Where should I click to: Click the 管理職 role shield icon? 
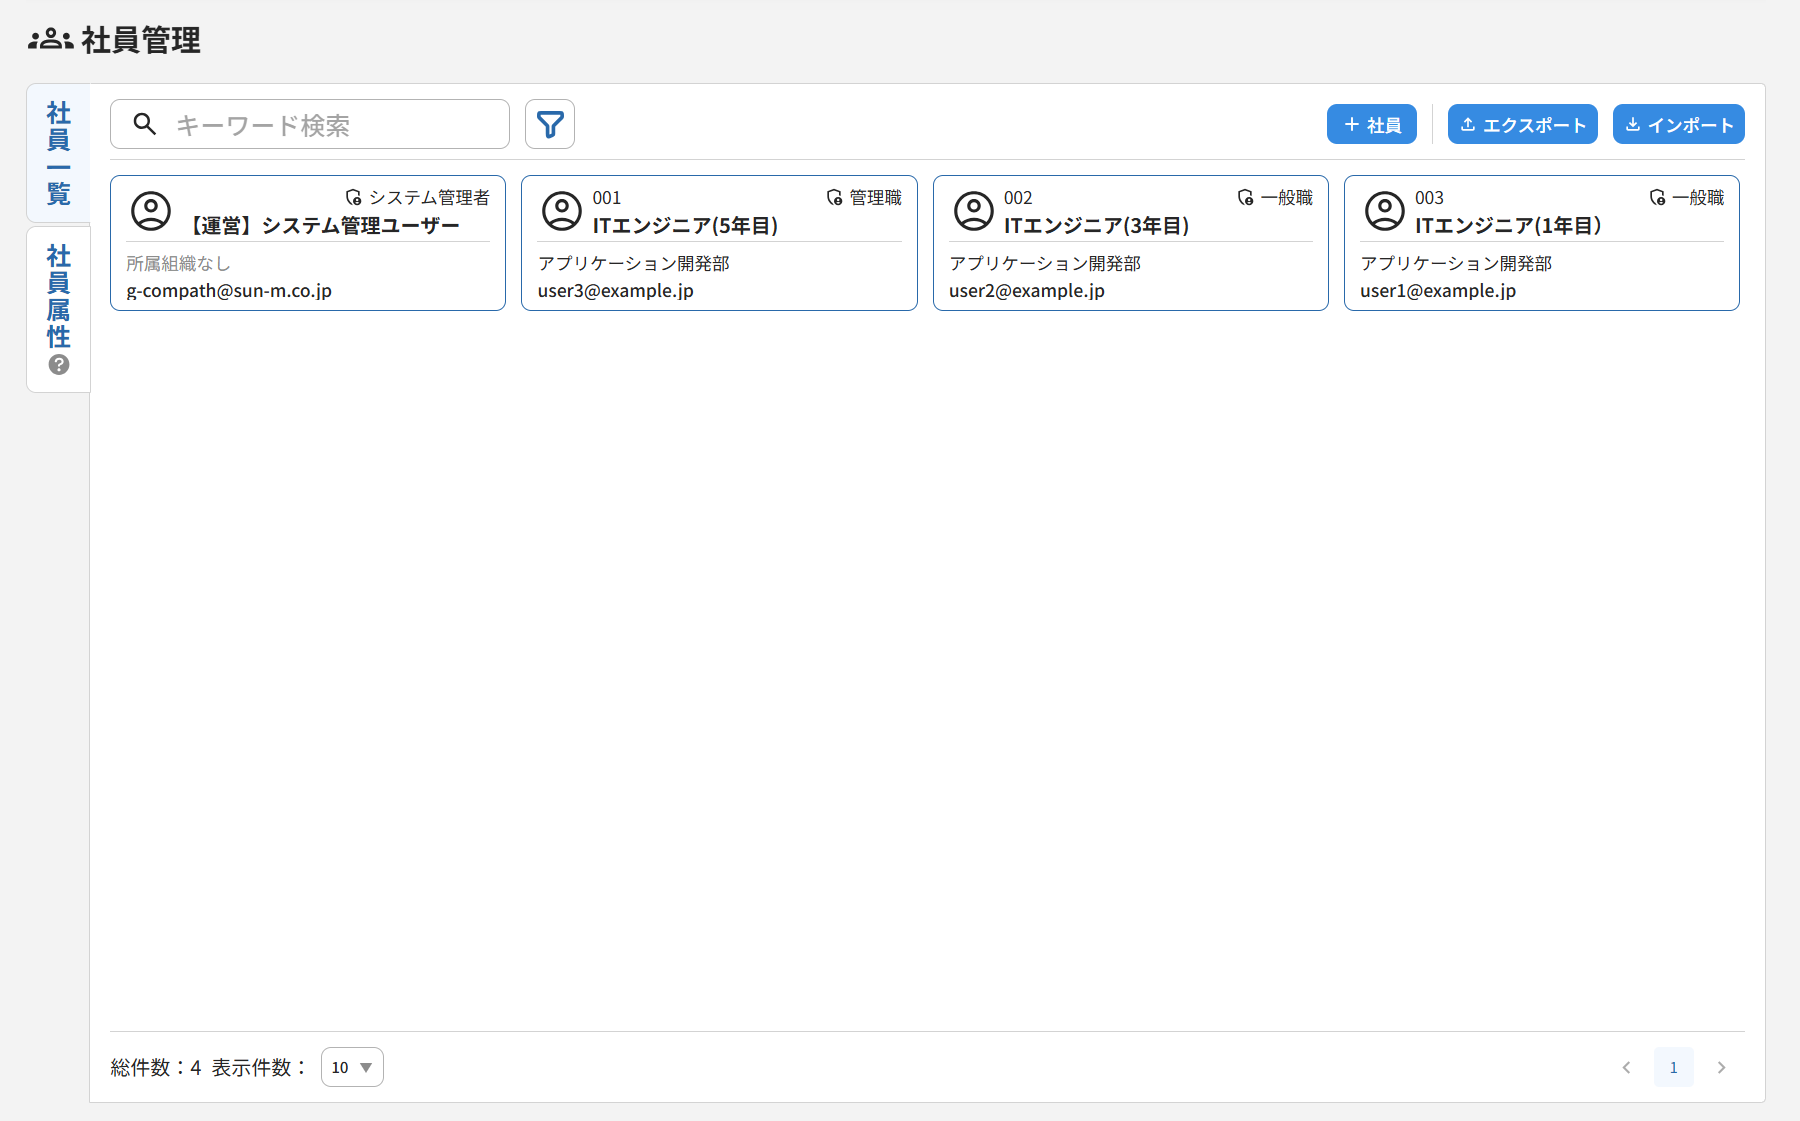click(834, 198)
